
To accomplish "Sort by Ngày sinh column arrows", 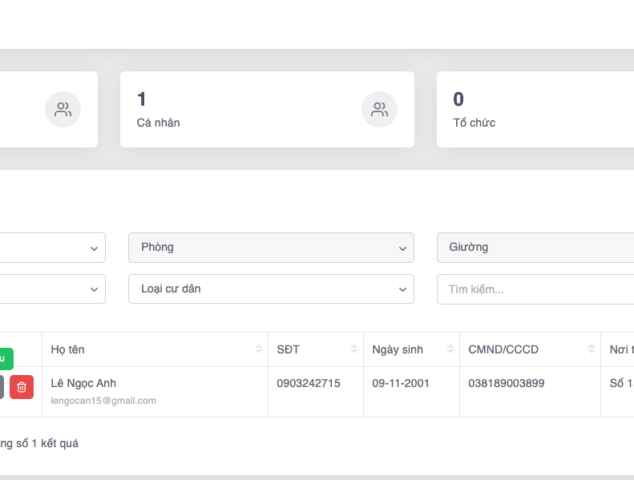I will point(449,349).
